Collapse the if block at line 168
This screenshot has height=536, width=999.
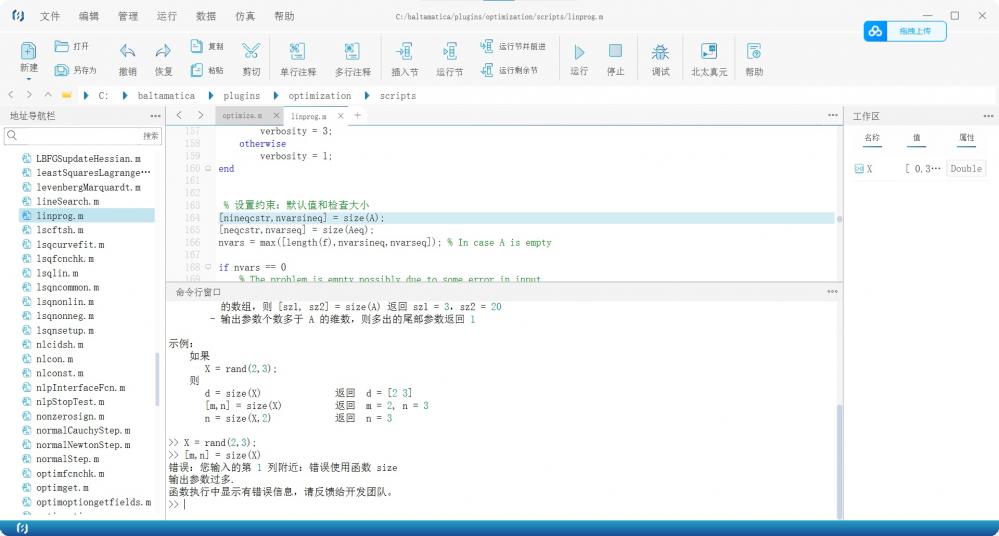point(208,268)
